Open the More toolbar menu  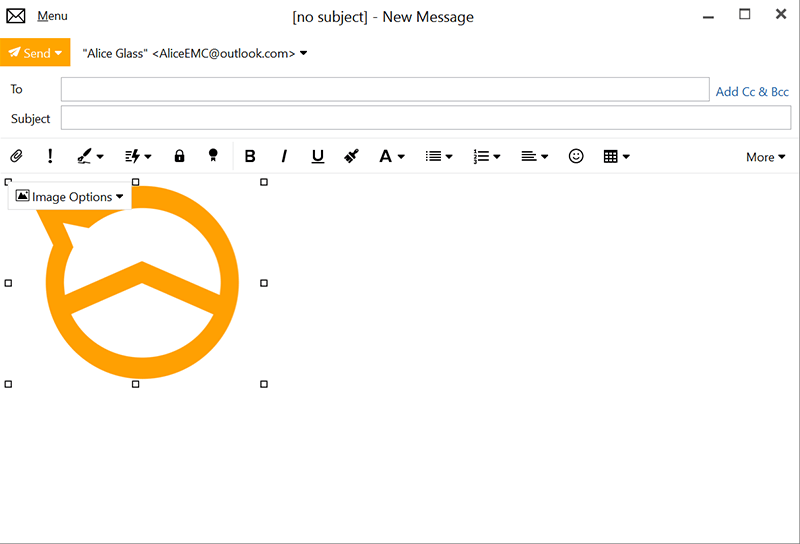pos(765,157)
